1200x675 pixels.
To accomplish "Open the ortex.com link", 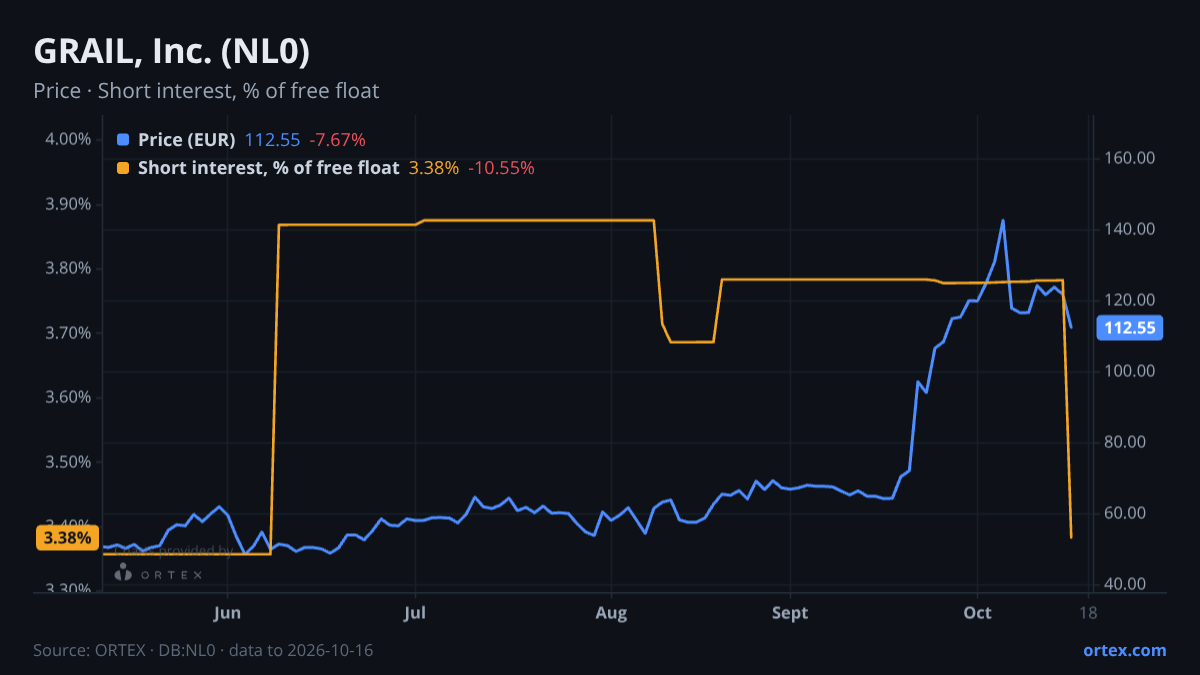I will (1125, 650).
